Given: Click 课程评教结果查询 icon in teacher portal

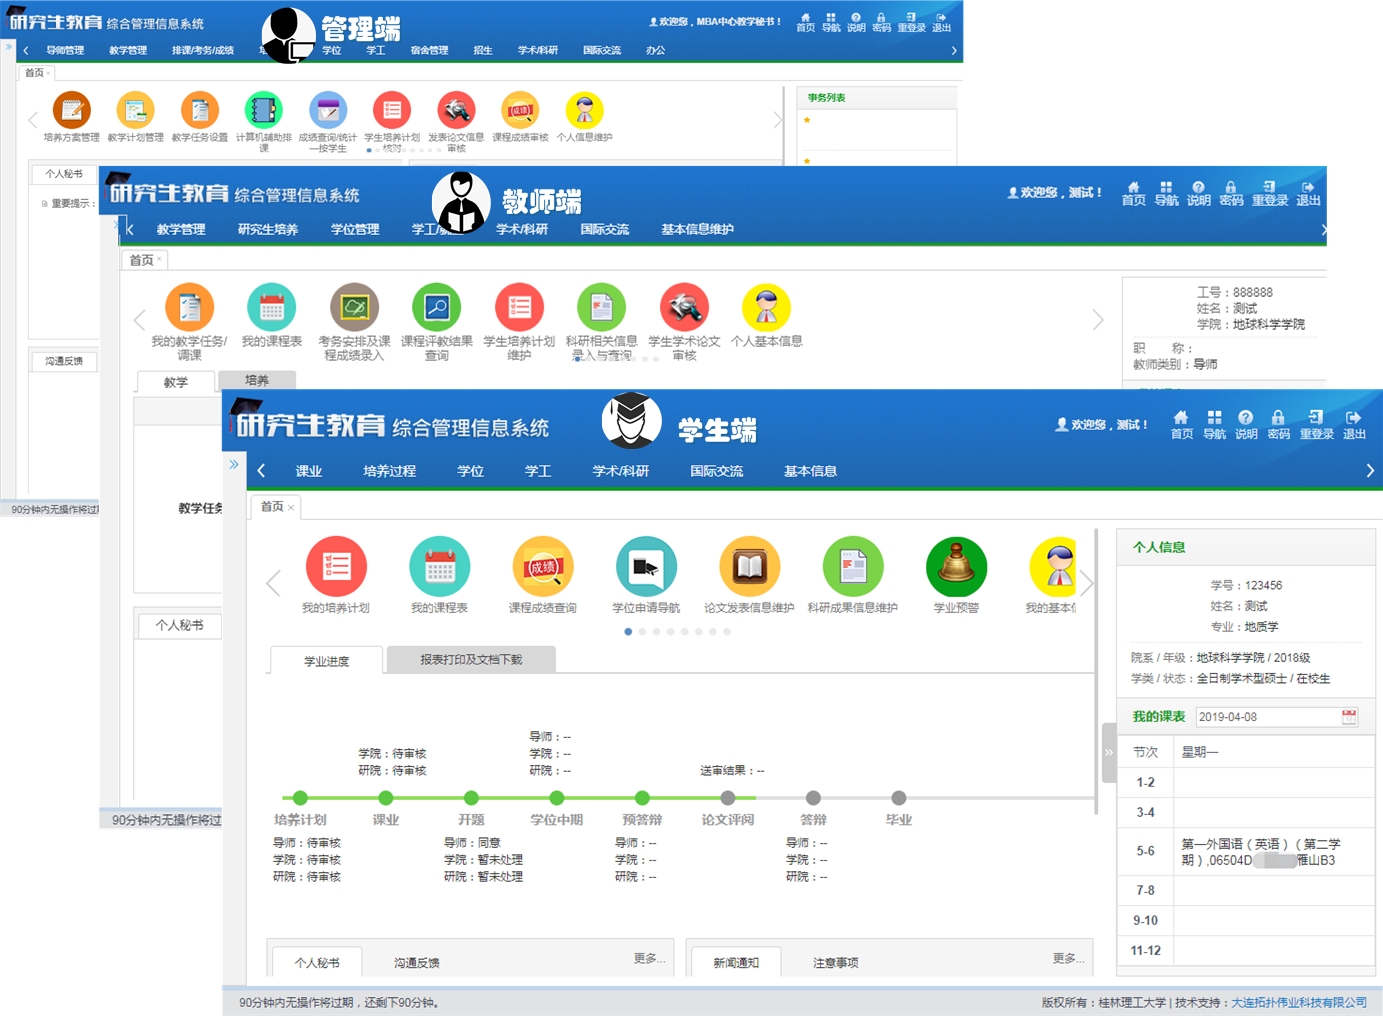Looking at the screenshot, I should (x=437, y=308).
